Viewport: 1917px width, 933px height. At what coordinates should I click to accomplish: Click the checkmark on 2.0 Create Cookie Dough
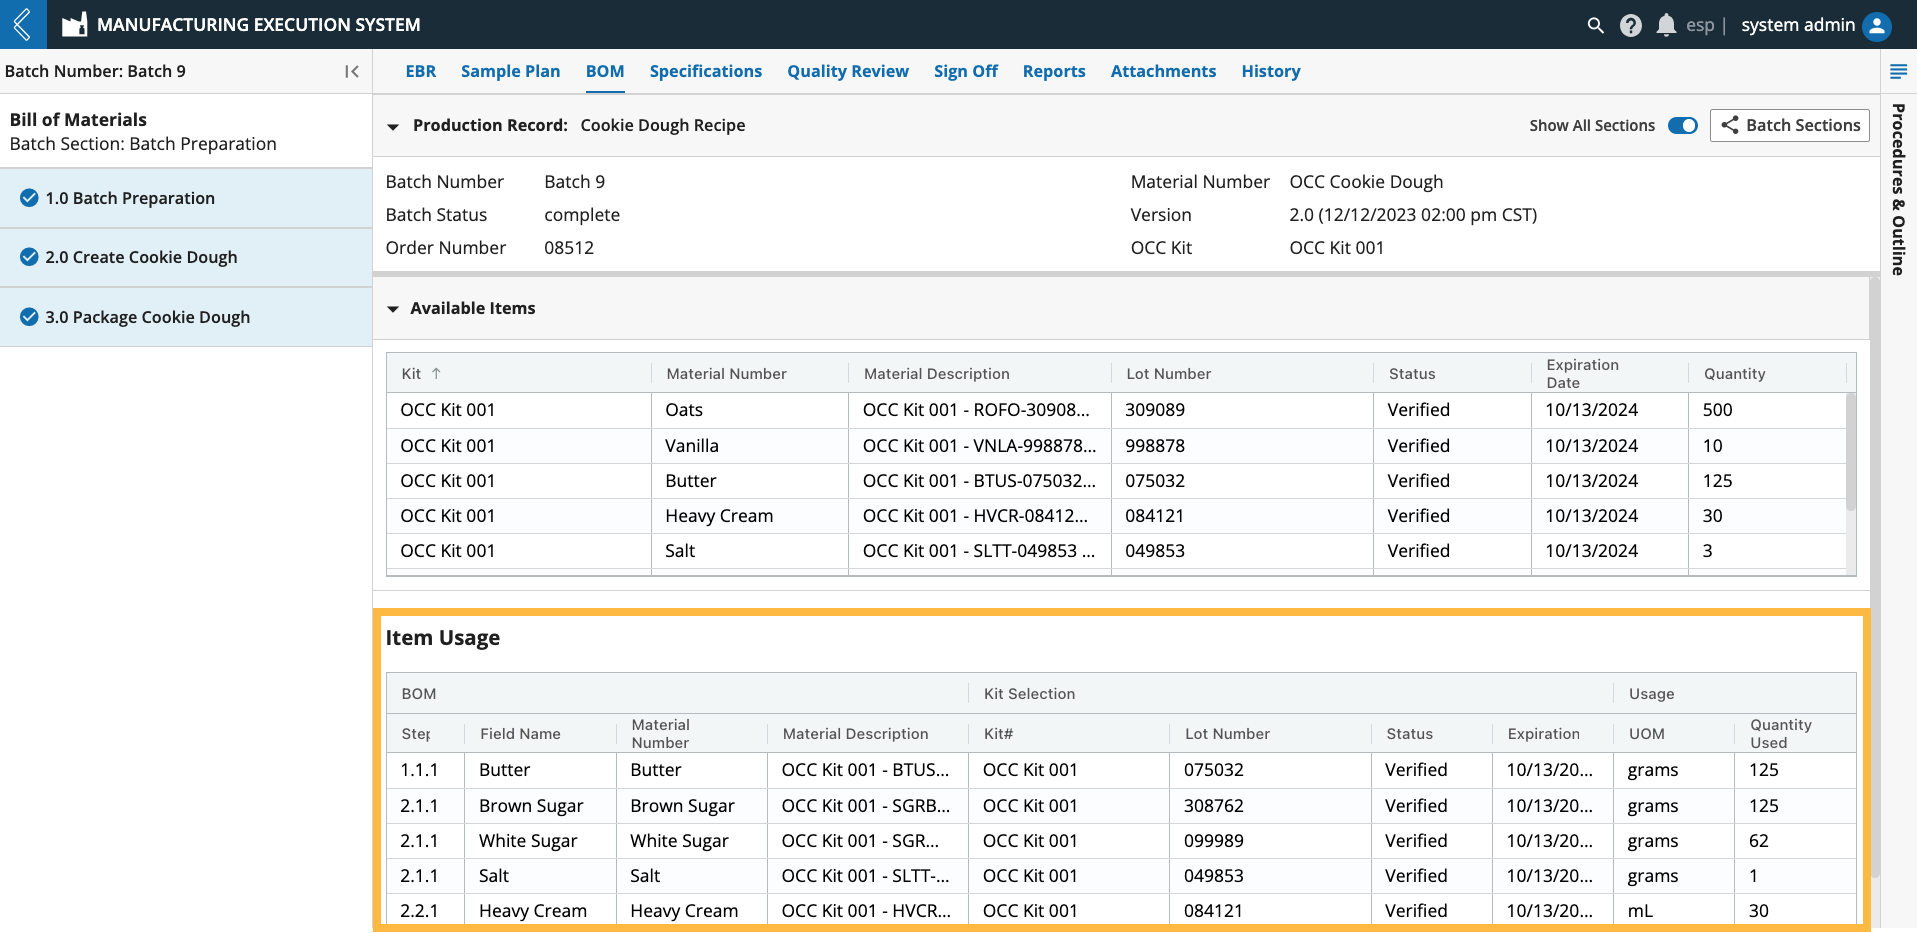pos(29,257)
